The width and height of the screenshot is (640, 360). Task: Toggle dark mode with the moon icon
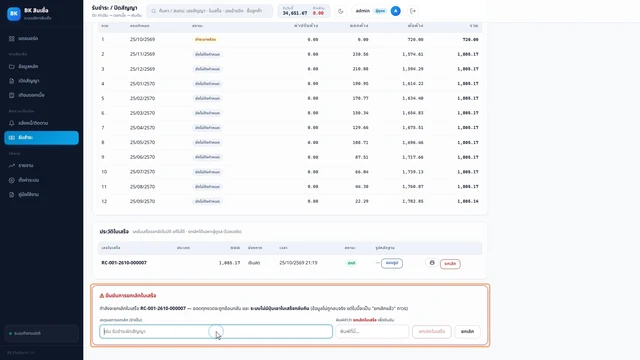point(341,11)
